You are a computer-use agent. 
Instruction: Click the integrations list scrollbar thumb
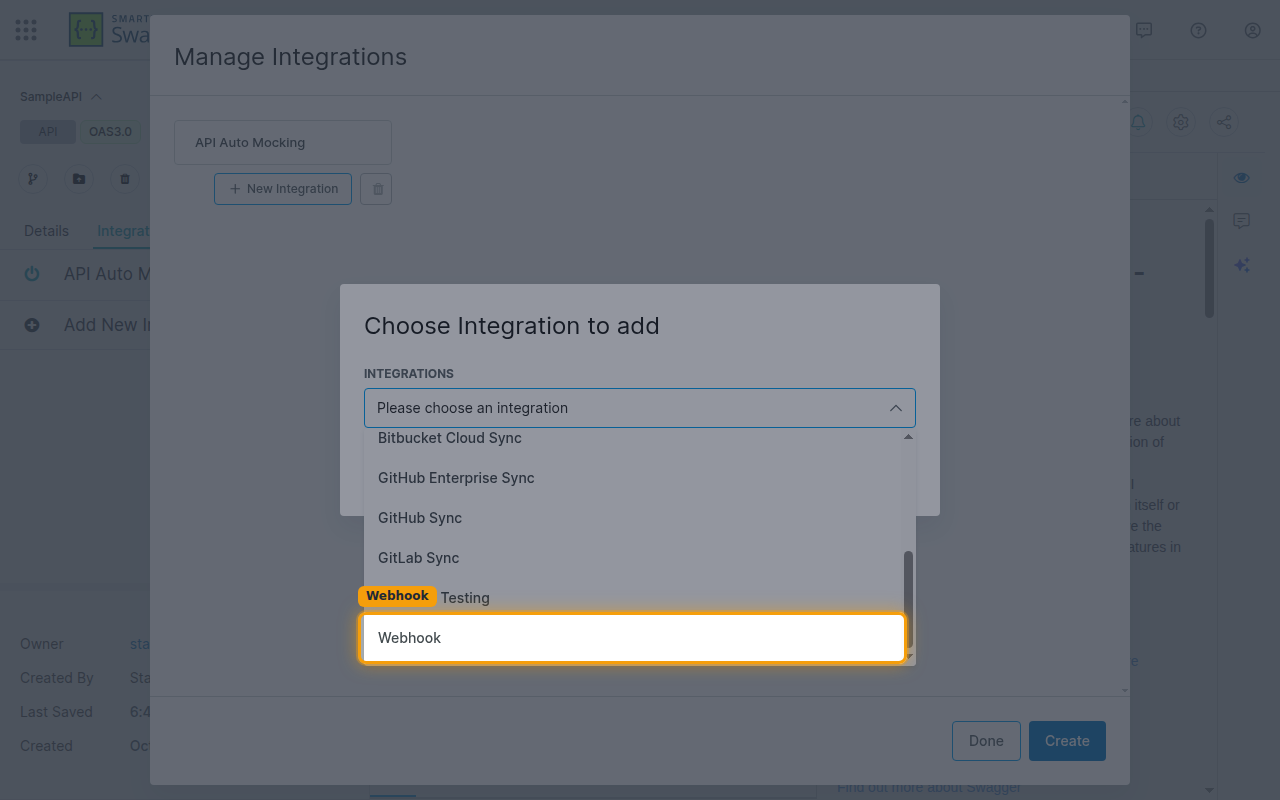[909, 598]
